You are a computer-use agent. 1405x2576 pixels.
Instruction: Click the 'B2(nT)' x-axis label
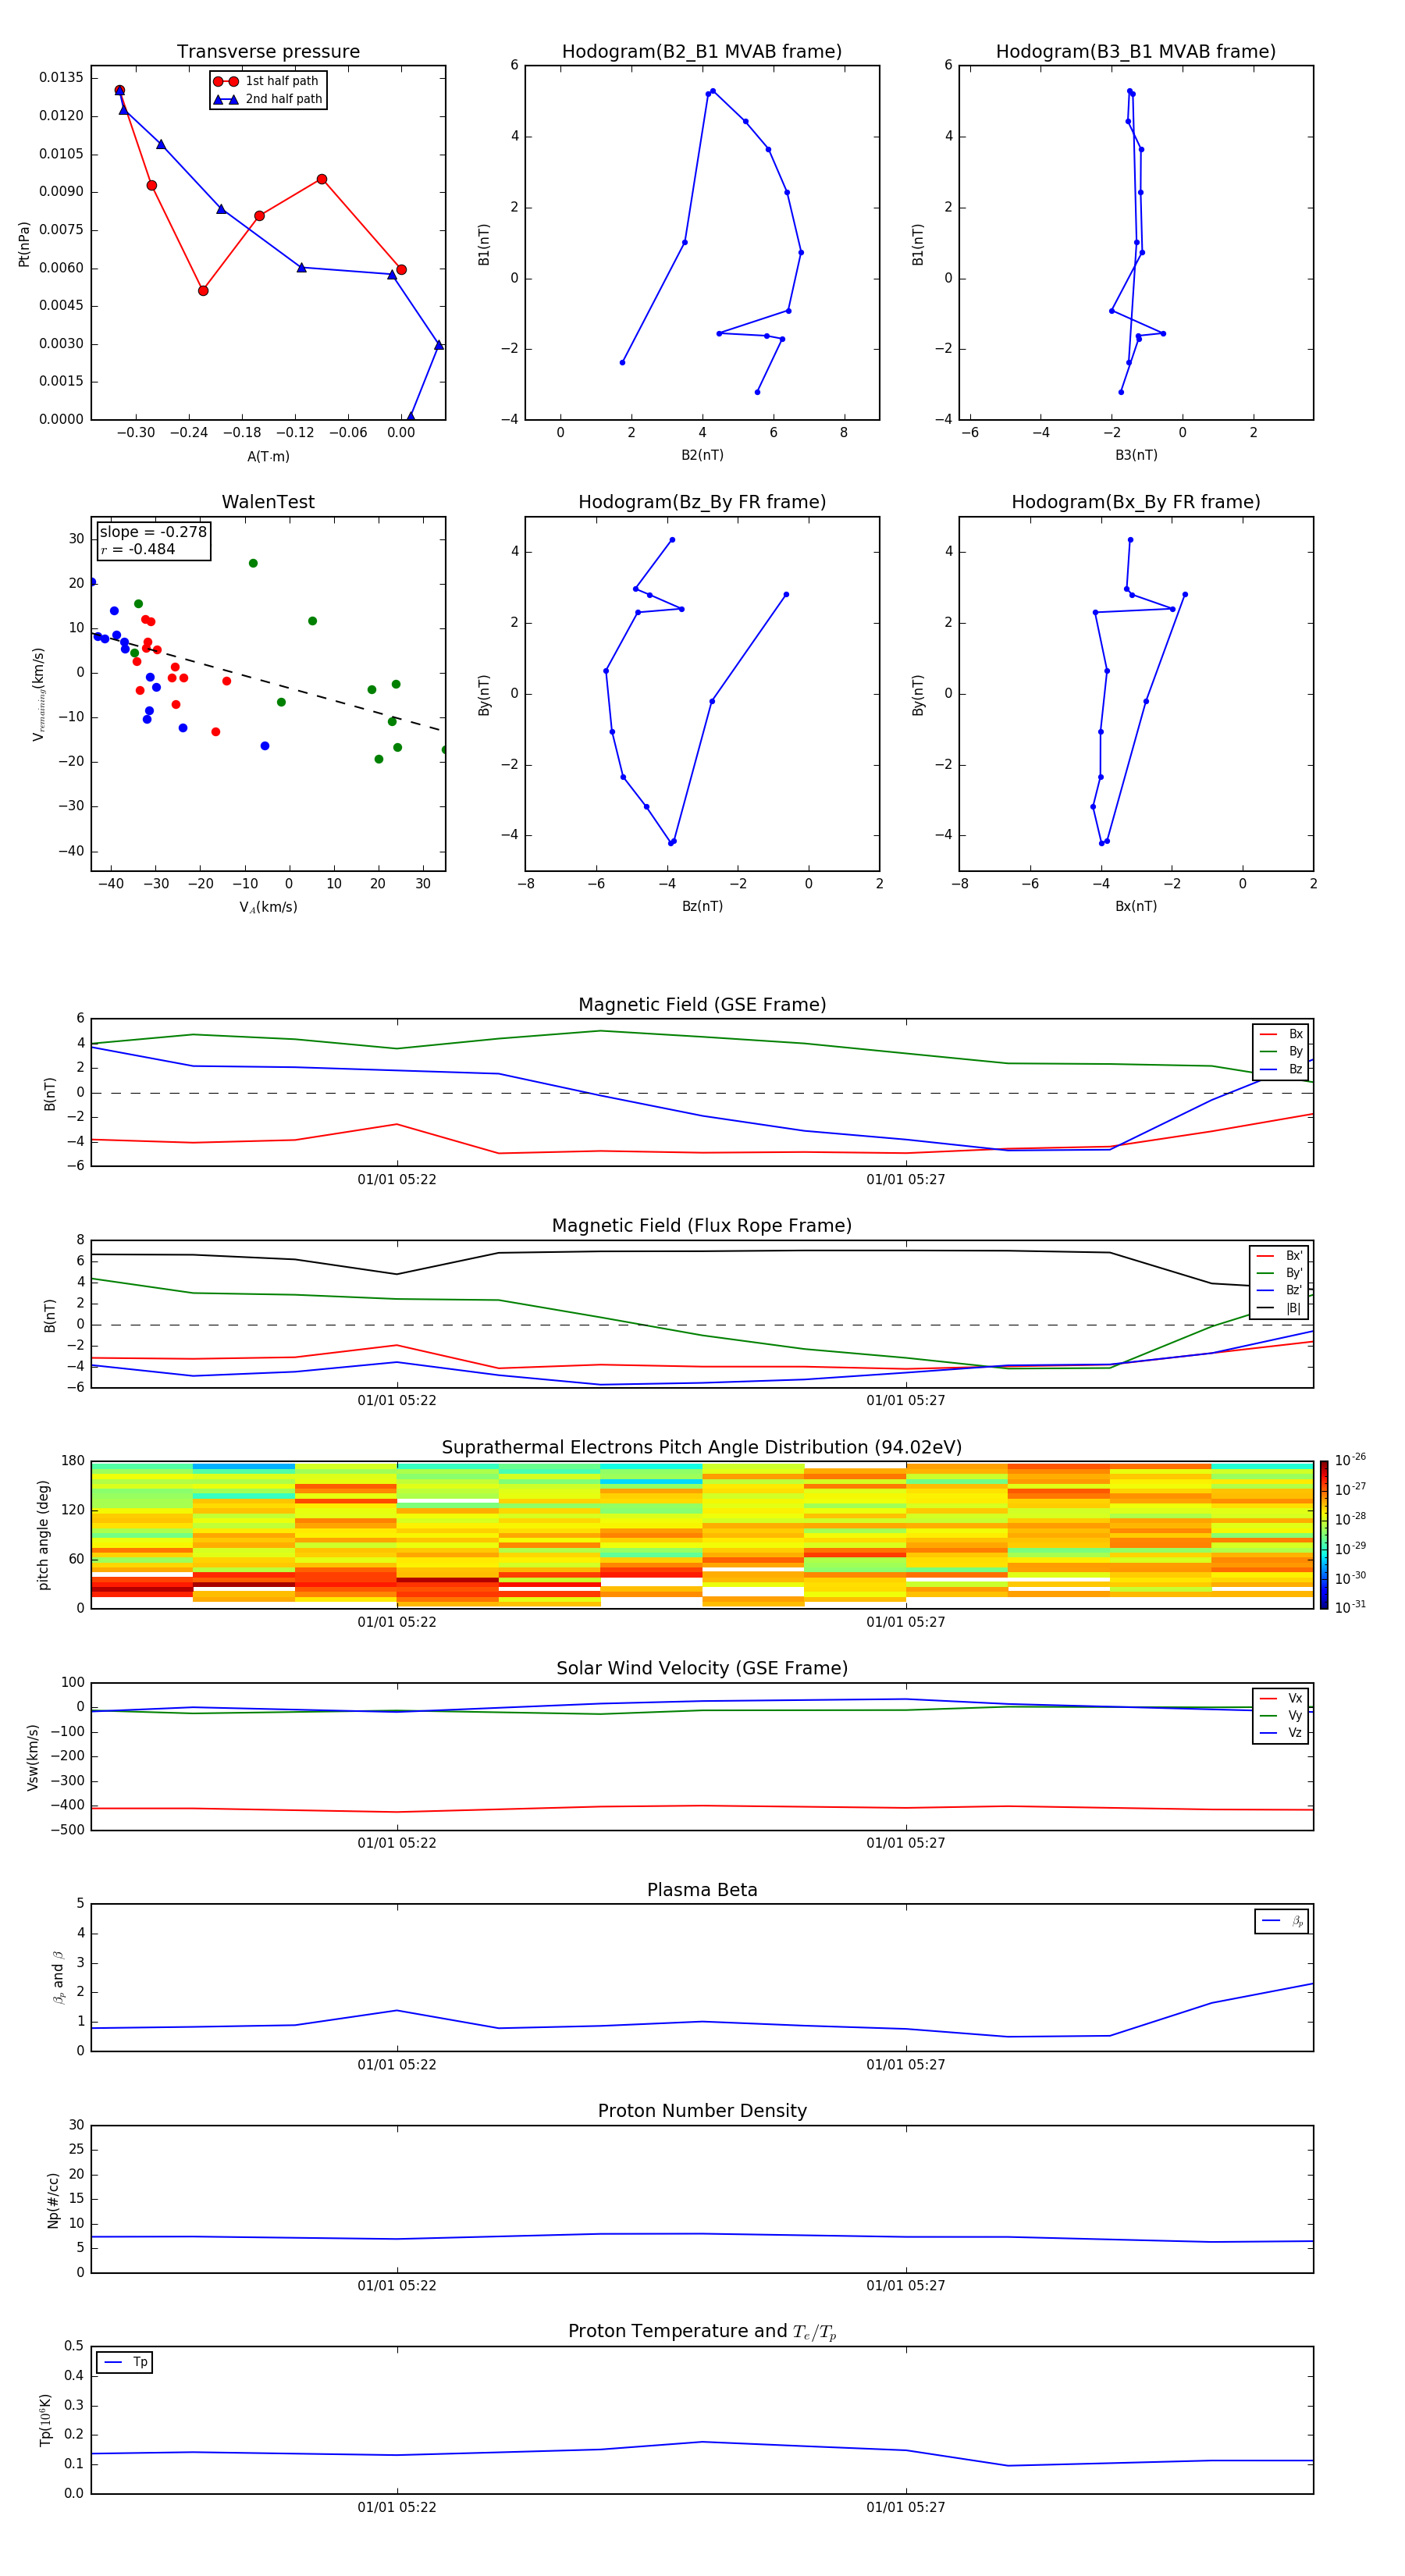point(702,455)
